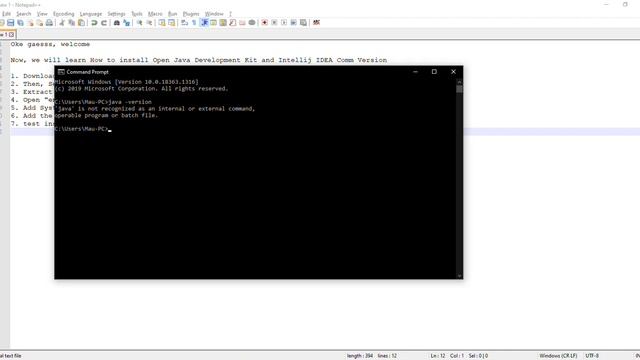Toggle the indent guide toolbar button
640x360 pixels.
pos(204,23)
